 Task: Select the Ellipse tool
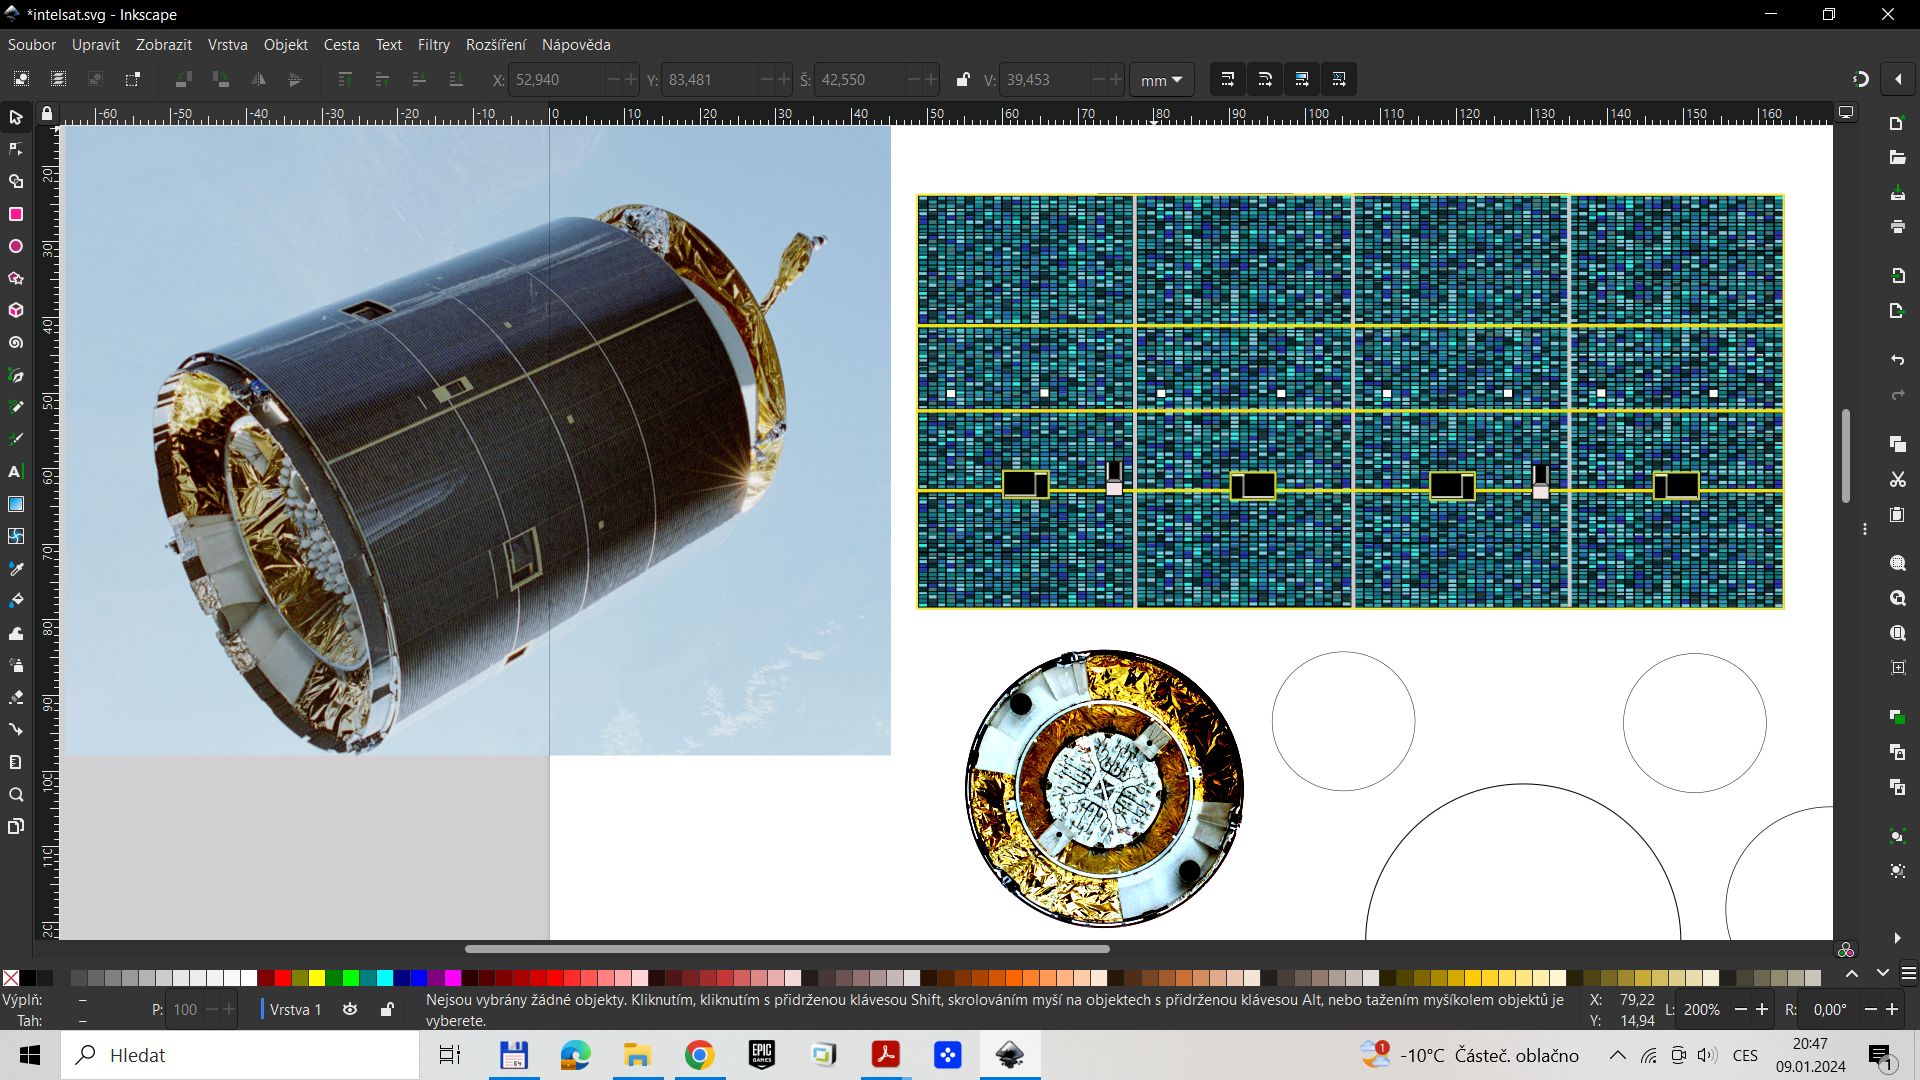click(x=16, y=246)
